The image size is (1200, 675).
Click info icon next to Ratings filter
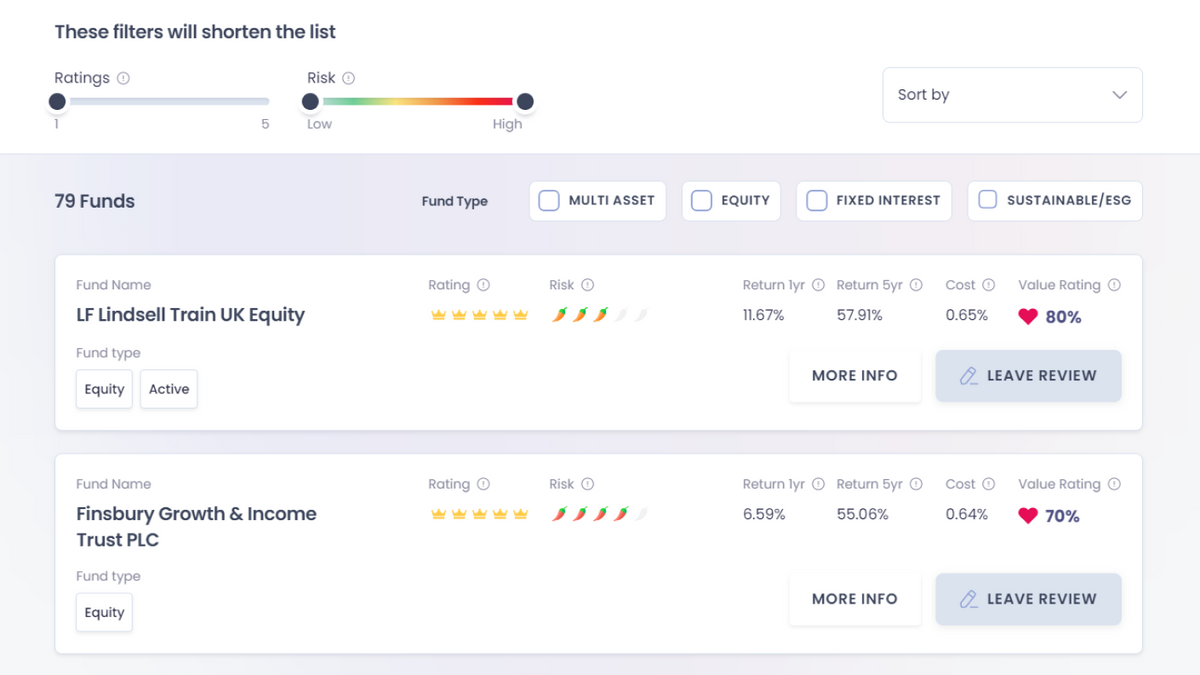tap(124, 78)
